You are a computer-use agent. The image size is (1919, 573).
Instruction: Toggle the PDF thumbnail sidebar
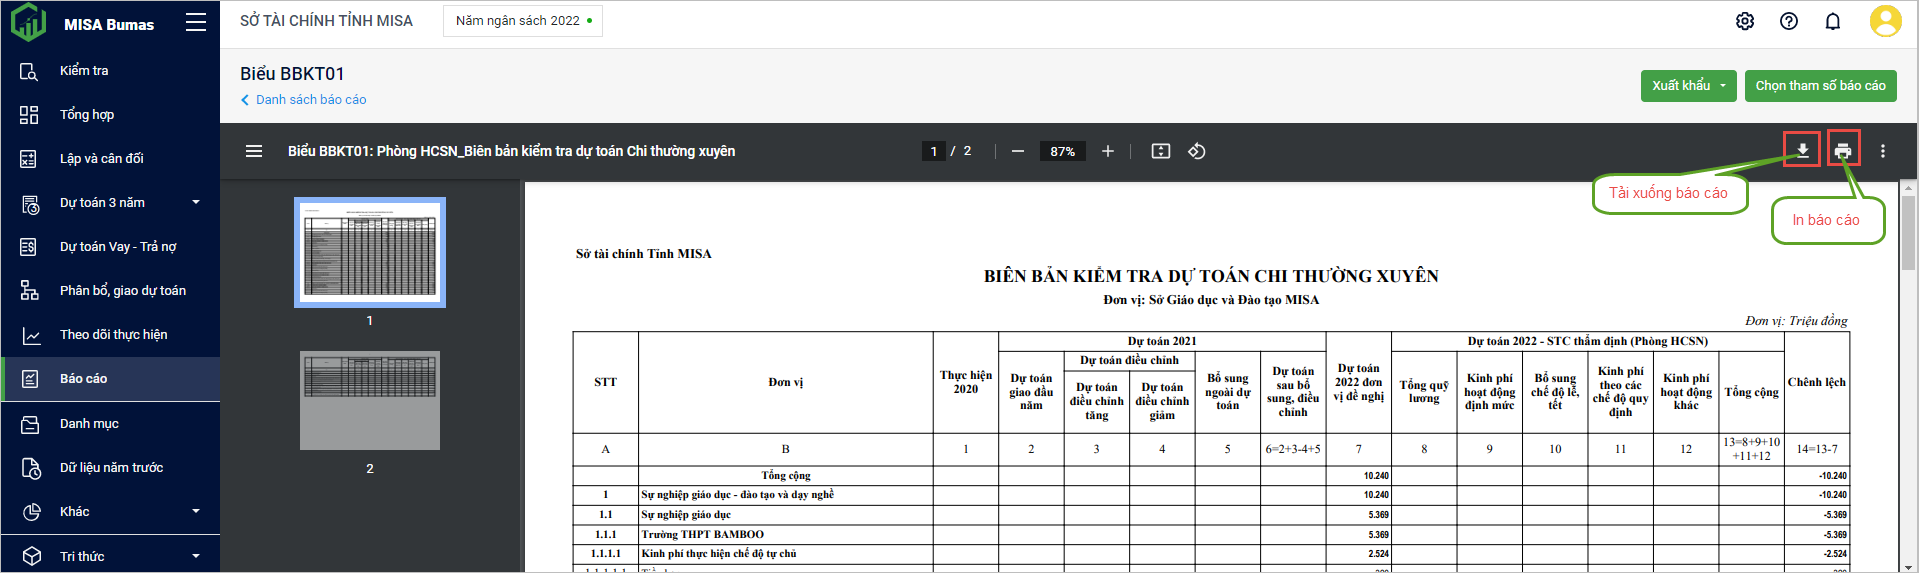pyautogui.click(x=254, y=151)
